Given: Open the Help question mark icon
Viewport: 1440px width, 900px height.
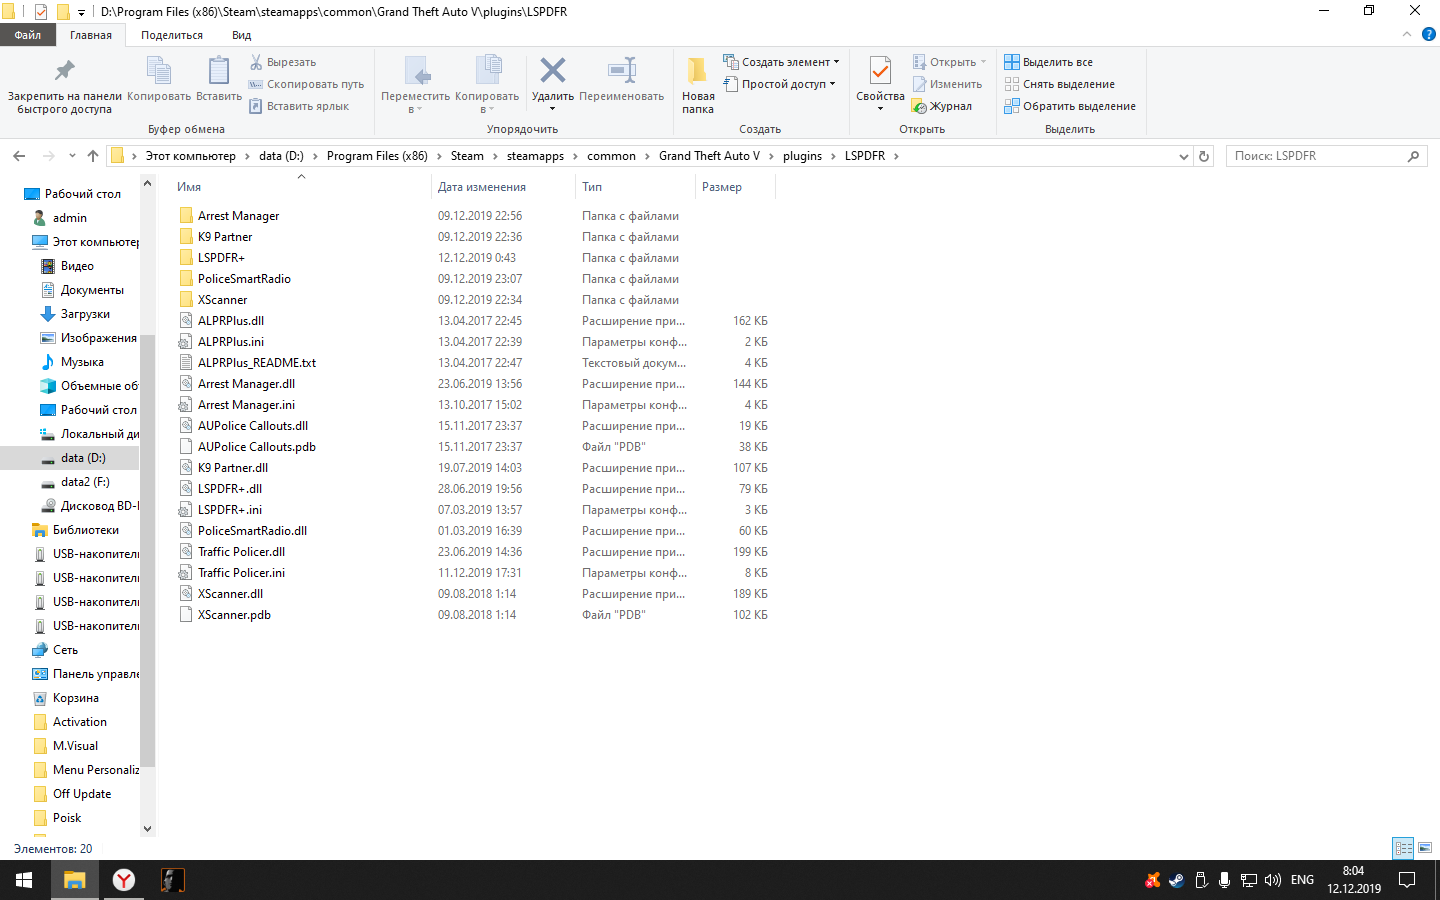Looking at the screenshot, I should pyautogui.click(x=1429, y=34).
